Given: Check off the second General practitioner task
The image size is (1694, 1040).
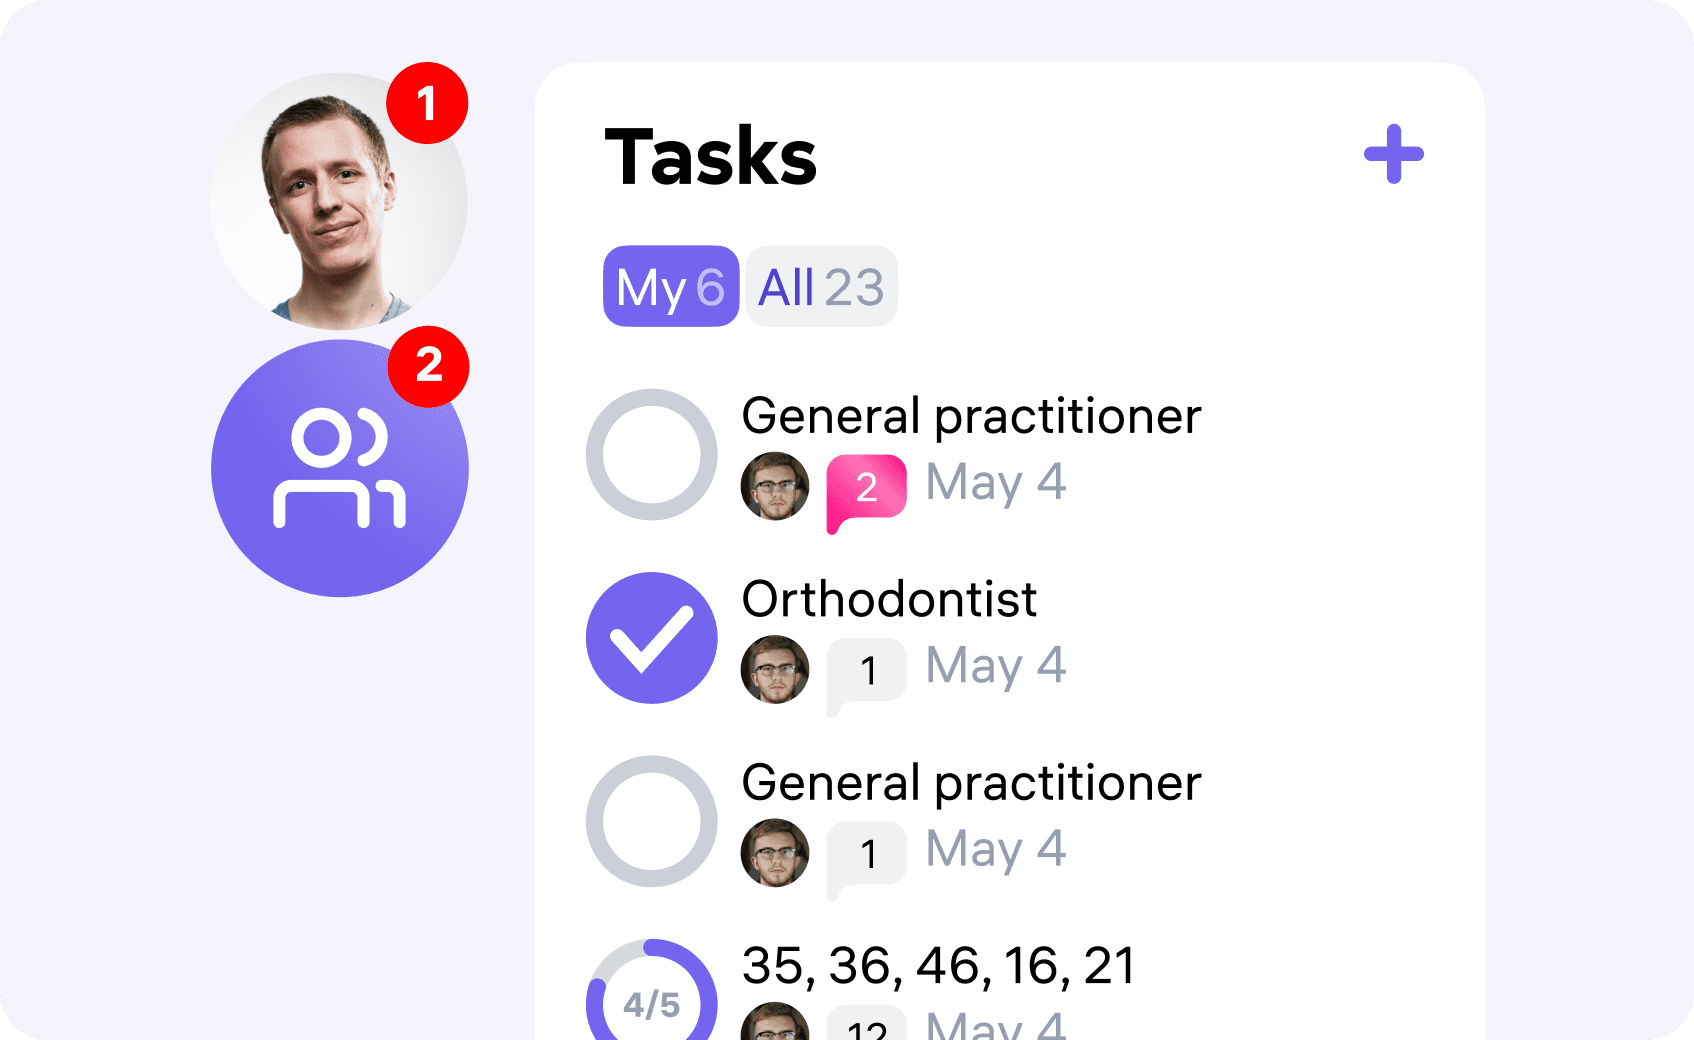Looking at the screenshot, I should (652, 821).
